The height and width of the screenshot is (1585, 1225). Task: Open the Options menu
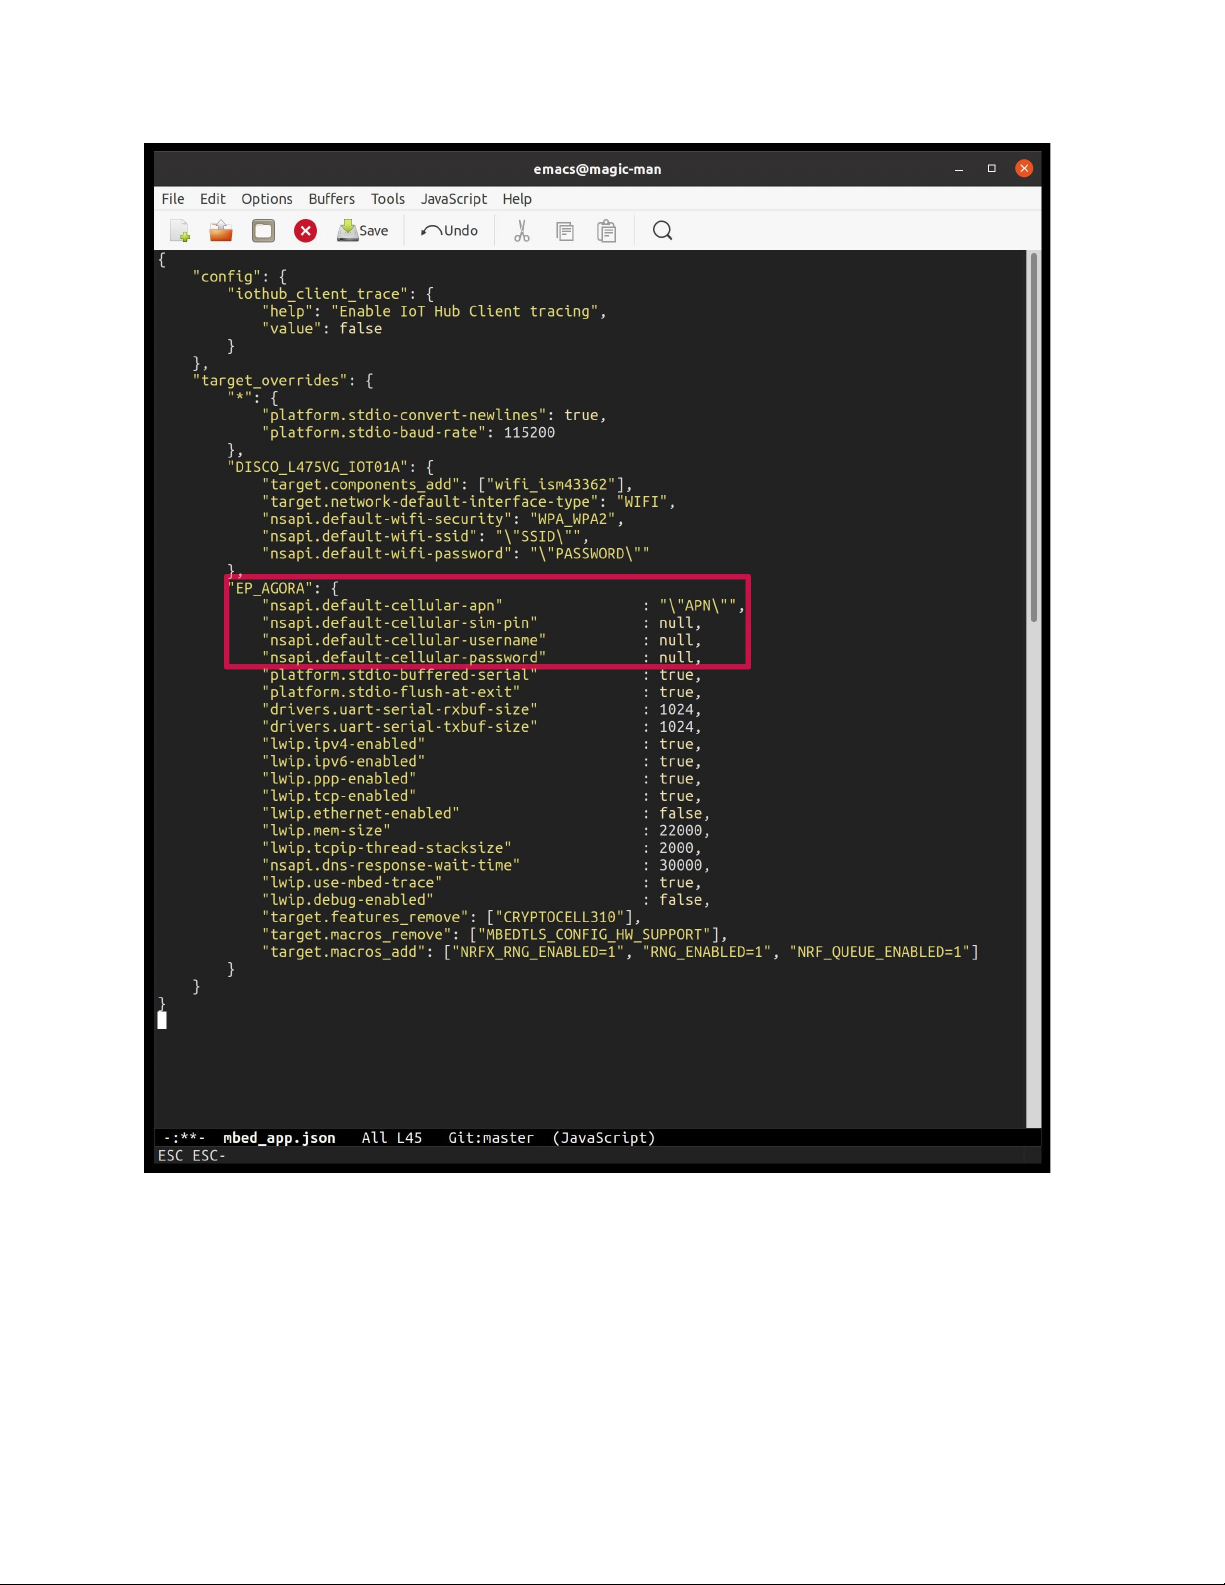tap(267, 199)
